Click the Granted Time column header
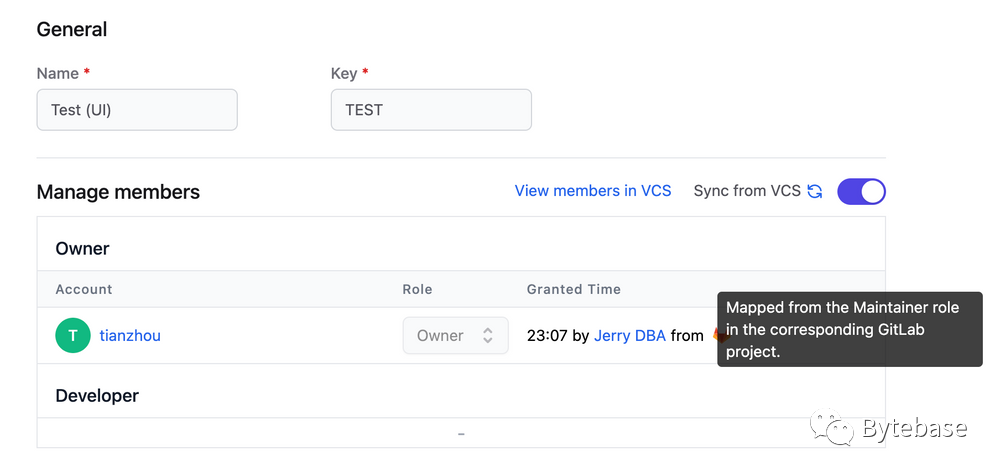This screenshot has height=475, width=1000. [x=574, y=289]
